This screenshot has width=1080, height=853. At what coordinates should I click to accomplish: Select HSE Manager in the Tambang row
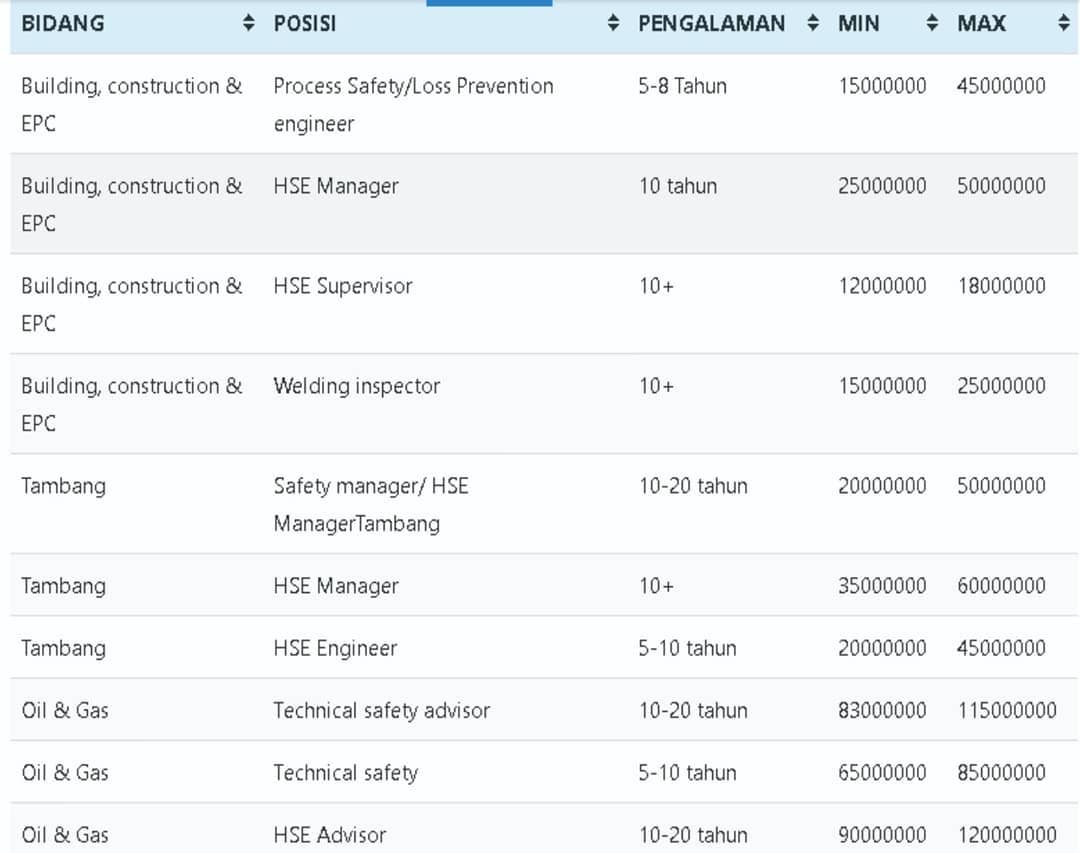pyautogui.click(x=336, y=586)
